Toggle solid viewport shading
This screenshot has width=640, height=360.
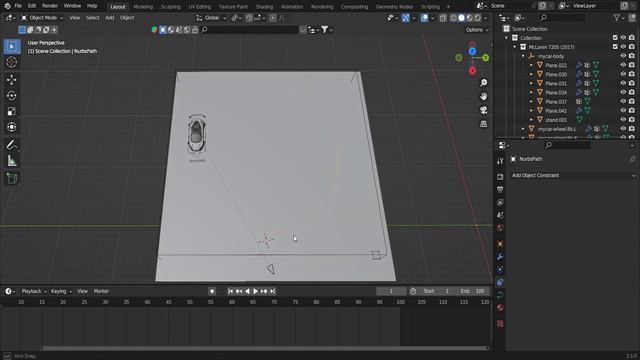click(462, 18)
